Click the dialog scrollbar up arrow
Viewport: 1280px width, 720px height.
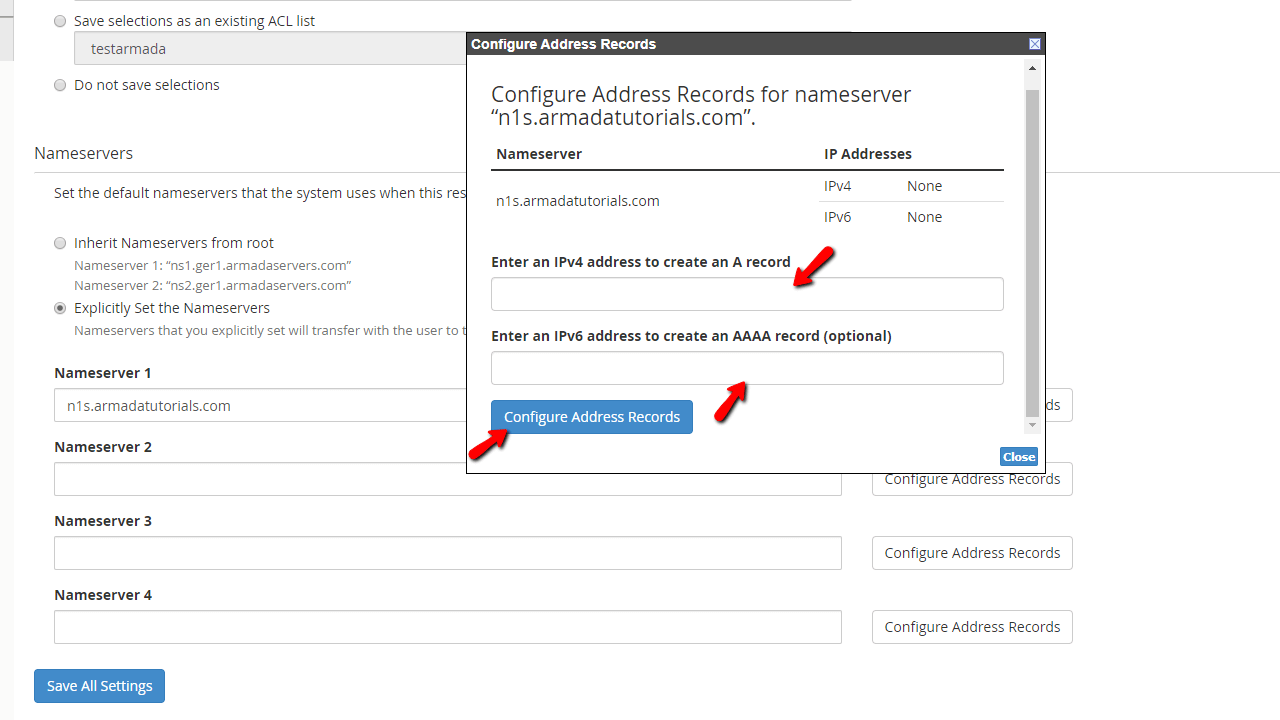[1033, 68]
